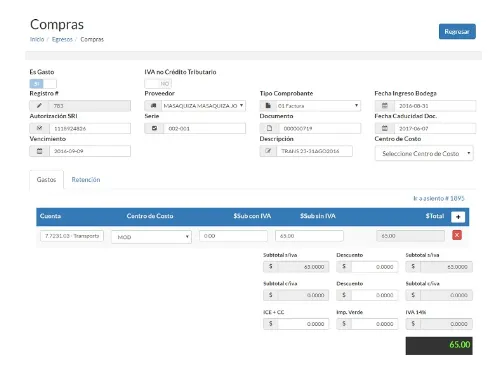Open Tipo Comprobante dropdown showing 01 Factura
Screen dimensions: 504x381
point(318,106)
